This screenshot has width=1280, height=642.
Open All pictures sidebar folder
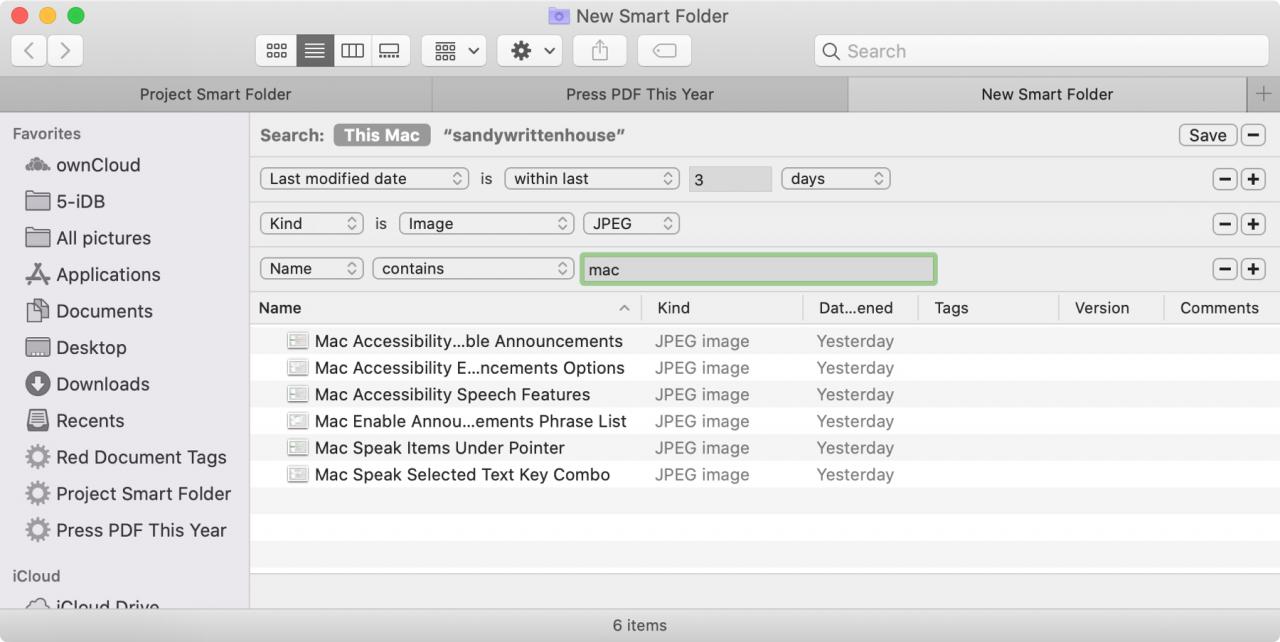[x=88, y=238]
